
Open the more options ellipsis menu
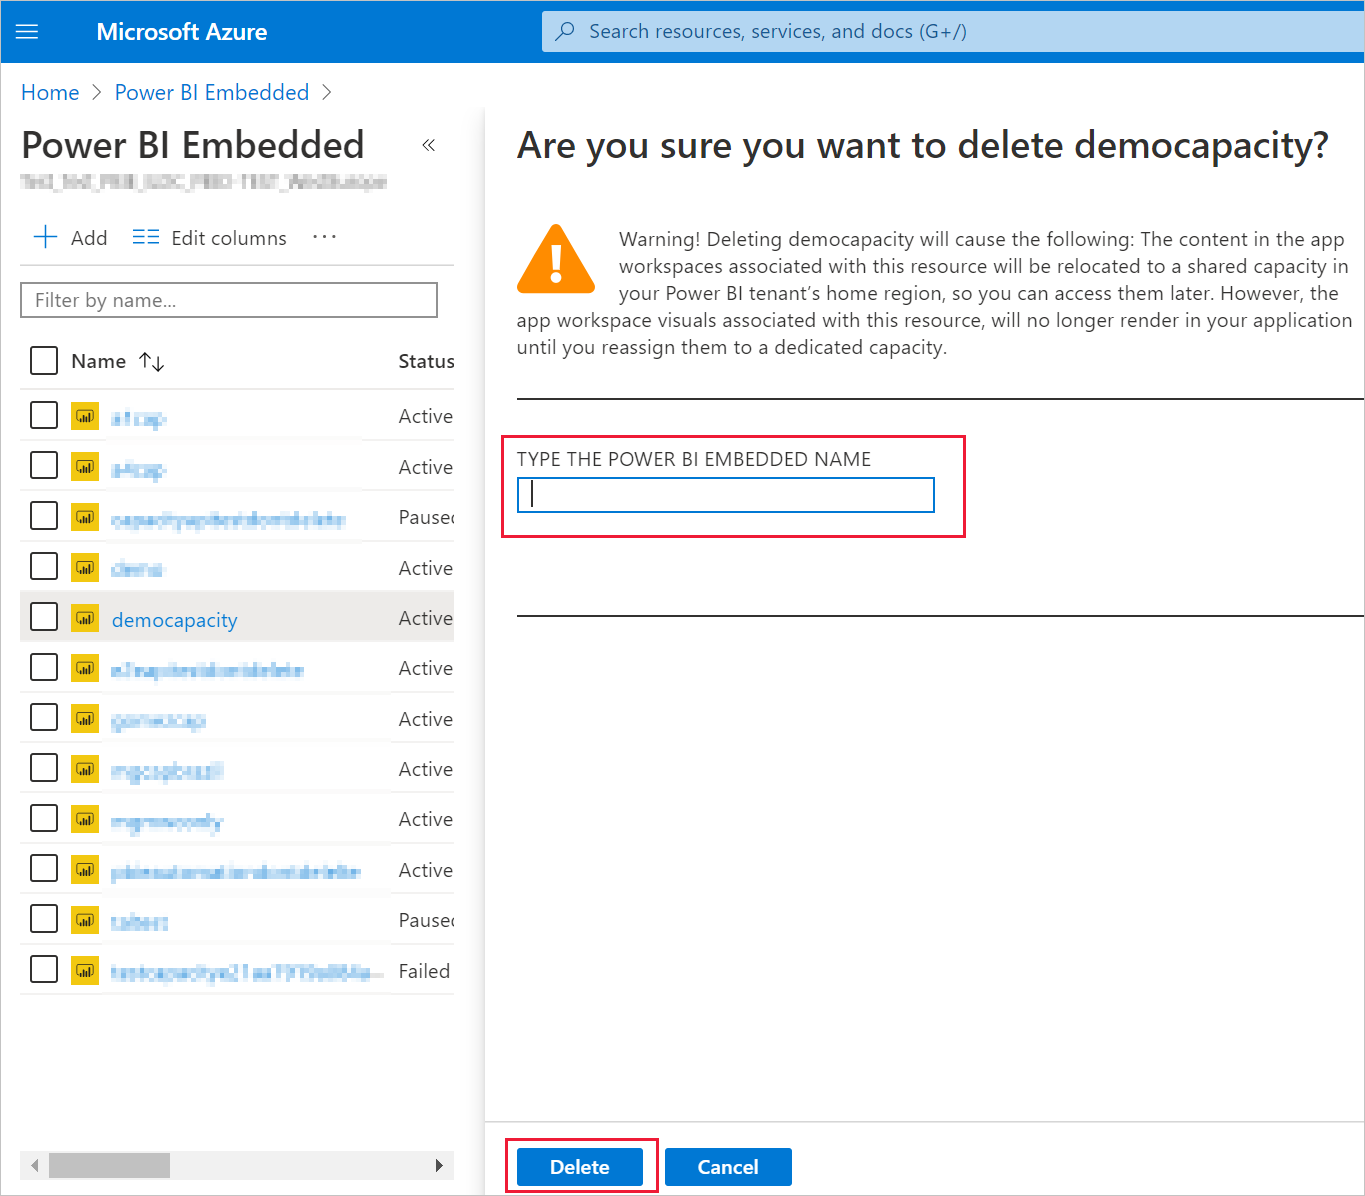pyautogui.click(x=324, y=237)
